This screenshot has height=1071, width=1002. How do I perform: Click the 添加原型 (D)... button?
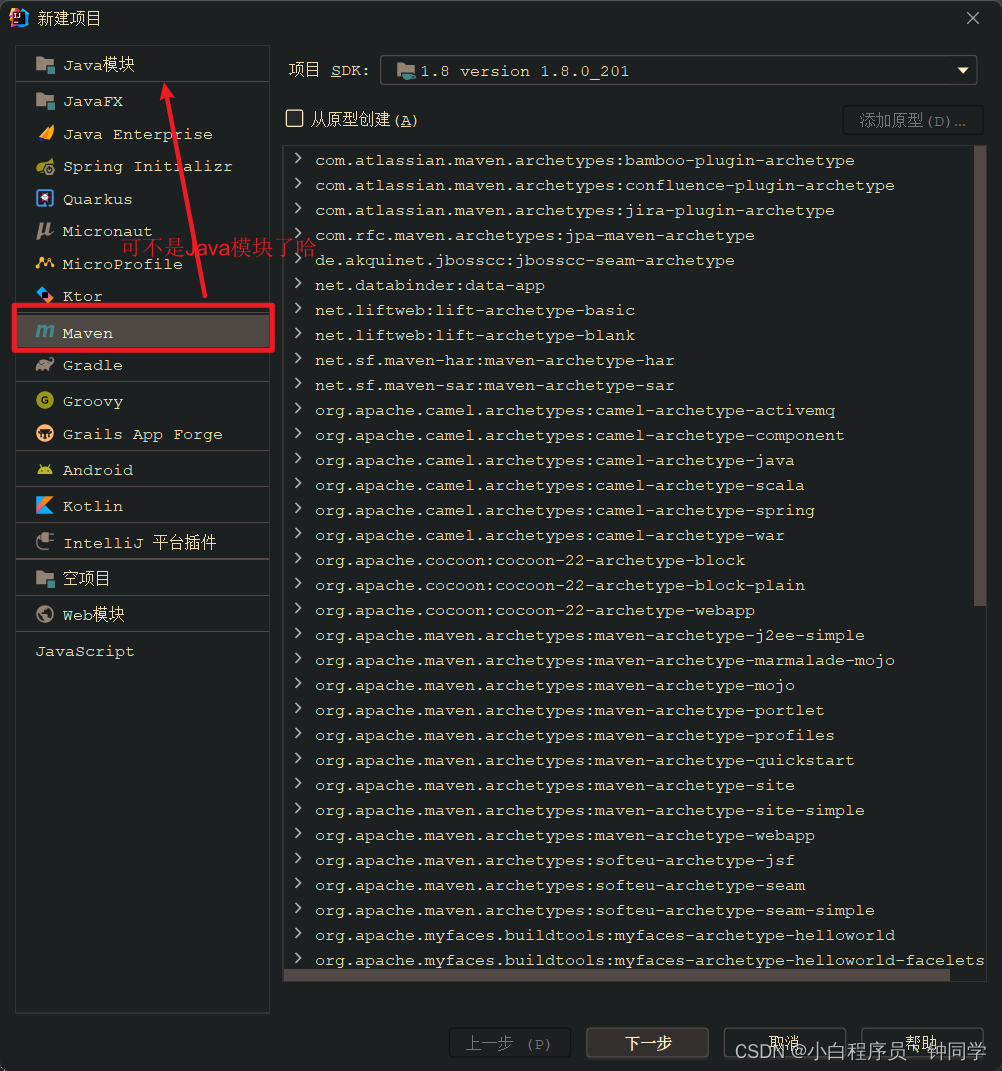(x=913, y=121)
